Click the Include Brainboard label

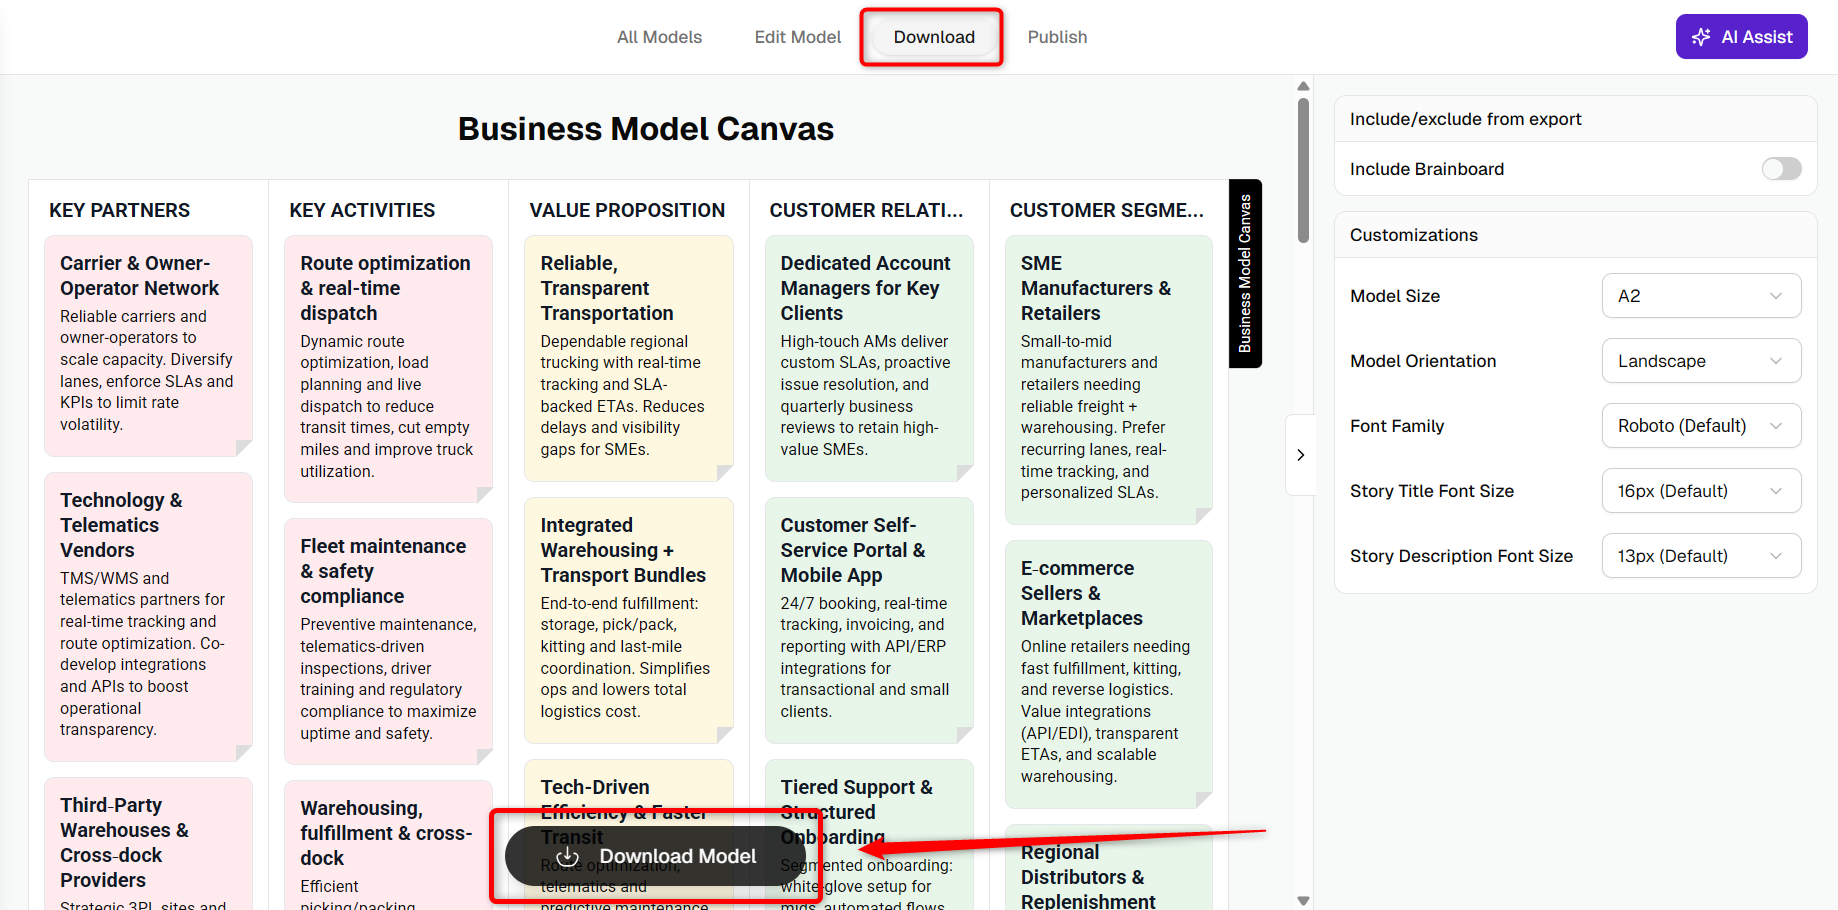coord(1426,169)
